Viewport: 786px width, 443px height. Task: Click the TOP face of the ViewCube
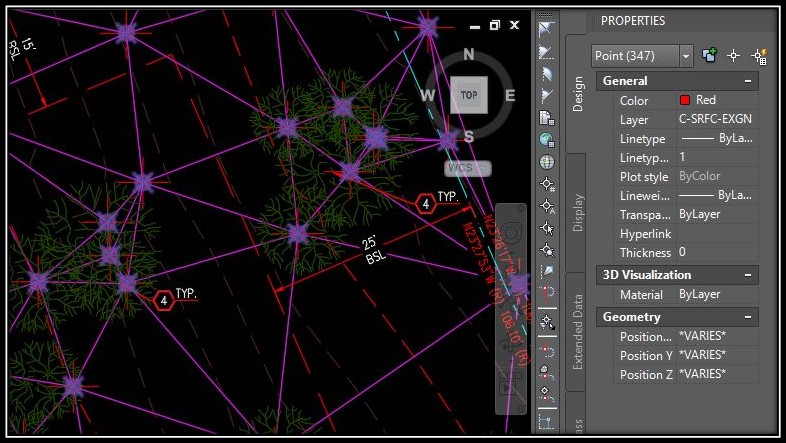click(x=469, y=95)
